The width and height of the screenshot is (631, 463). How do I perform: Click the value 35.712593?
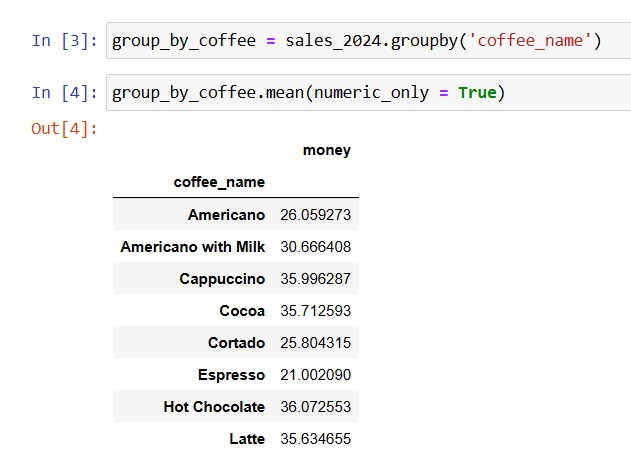pyautogui.click(x=316, y=311)
